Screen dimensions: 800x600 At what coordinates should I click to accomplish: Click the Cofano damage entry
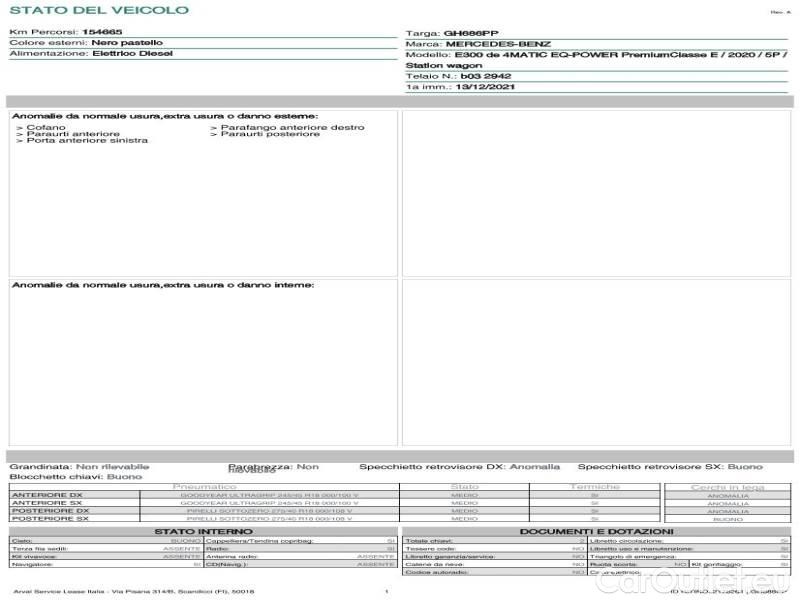45,127
